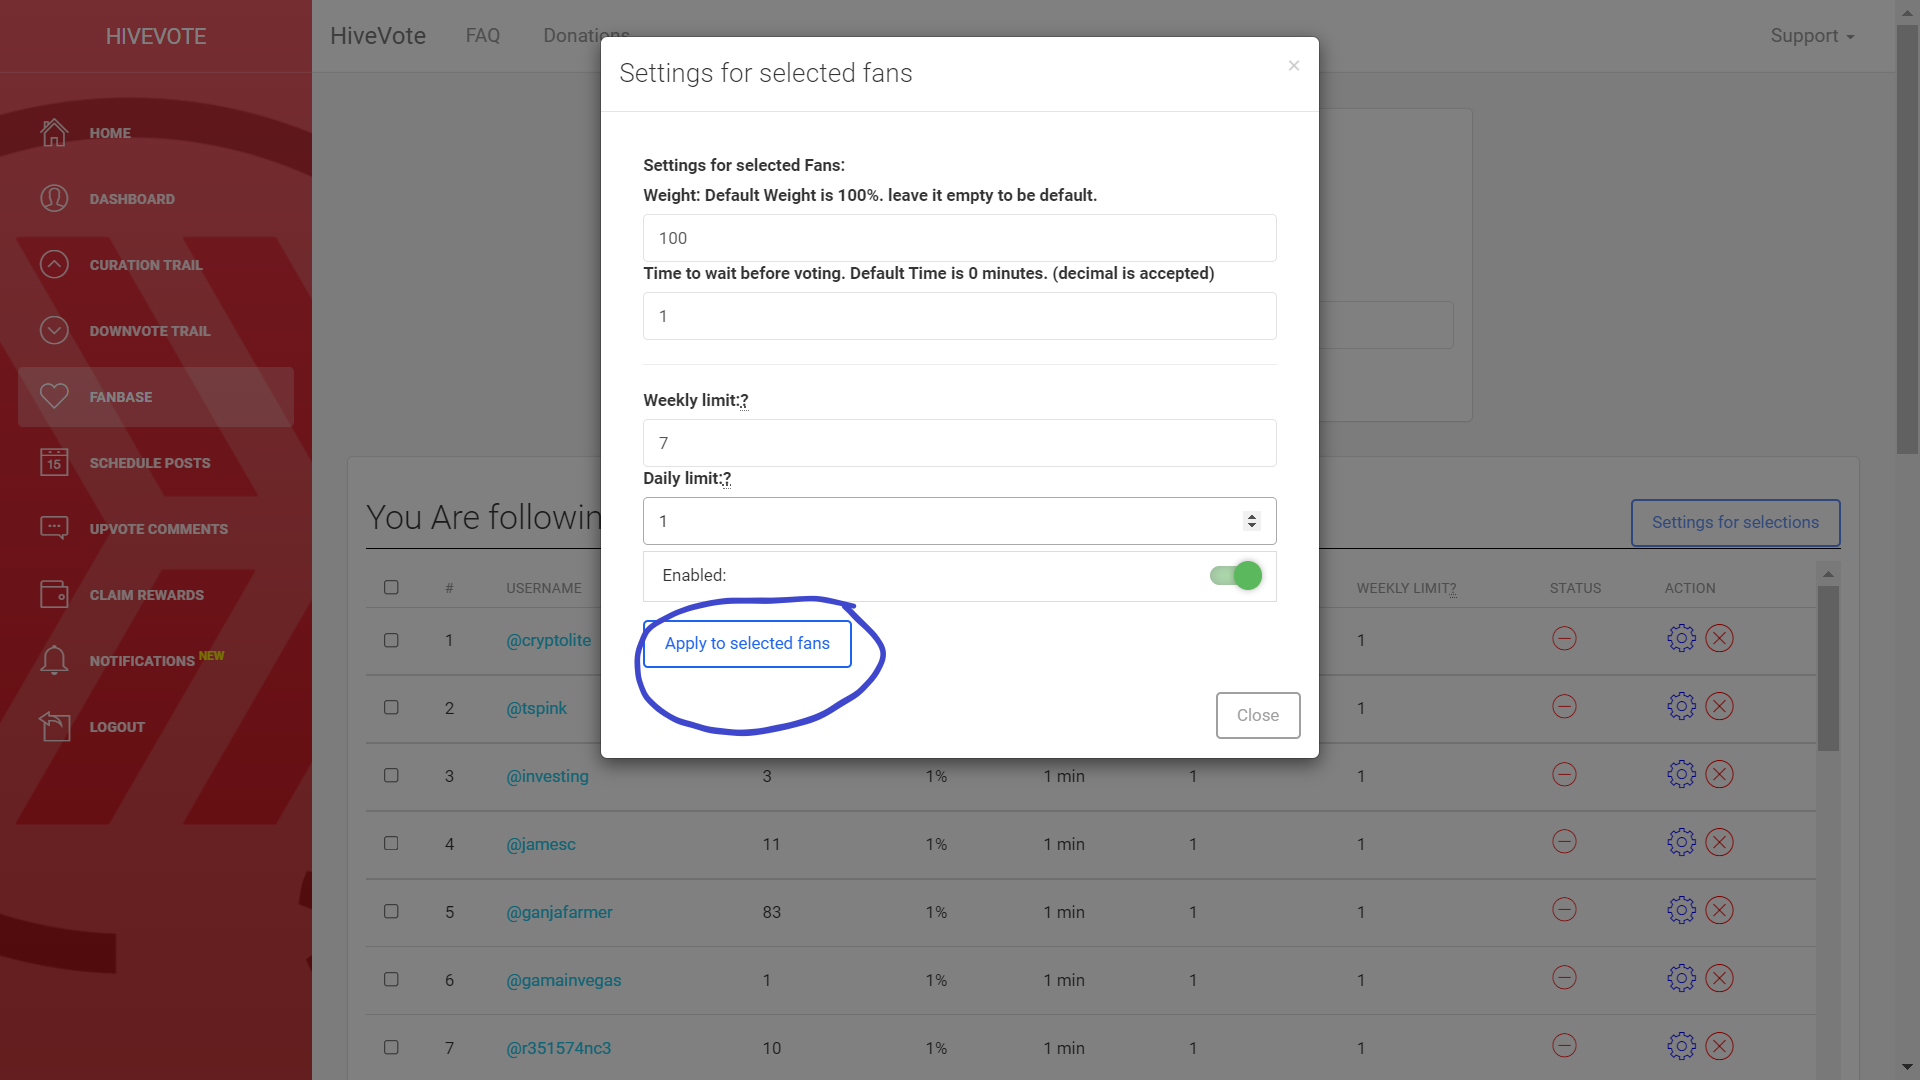The height and width of the screenshot is (1080, 1920).
Task: Check the checkbox for @tspink row
Action: point(391,707)
